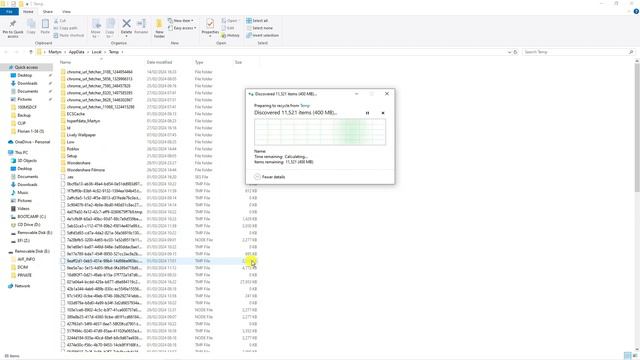
Task: Open the New item dropdown
Action: [x=181, y=20]
